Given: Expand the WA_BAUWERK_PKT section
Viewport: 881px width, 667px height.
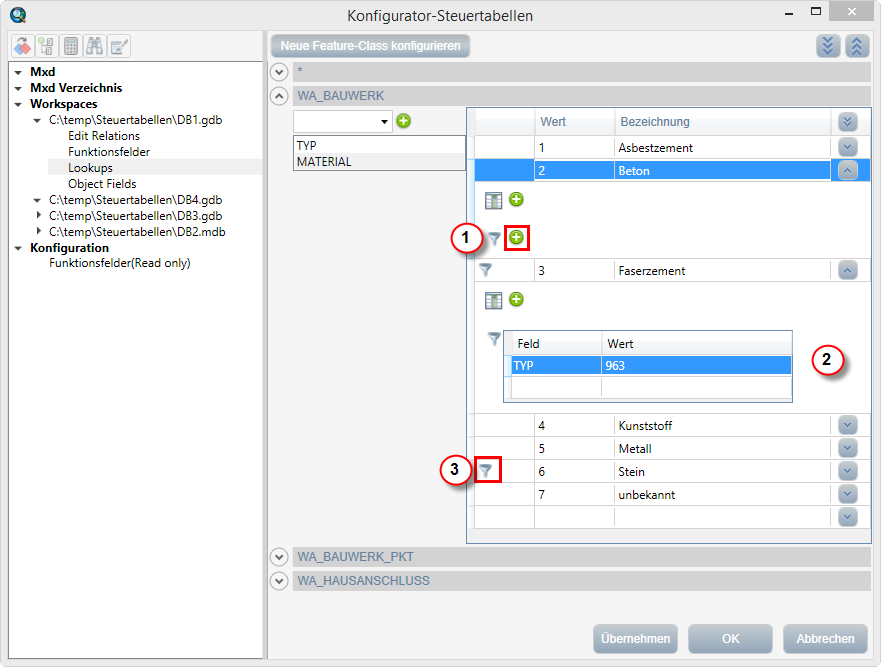Looking at the screenshot, I should click(x=279, y=556).
